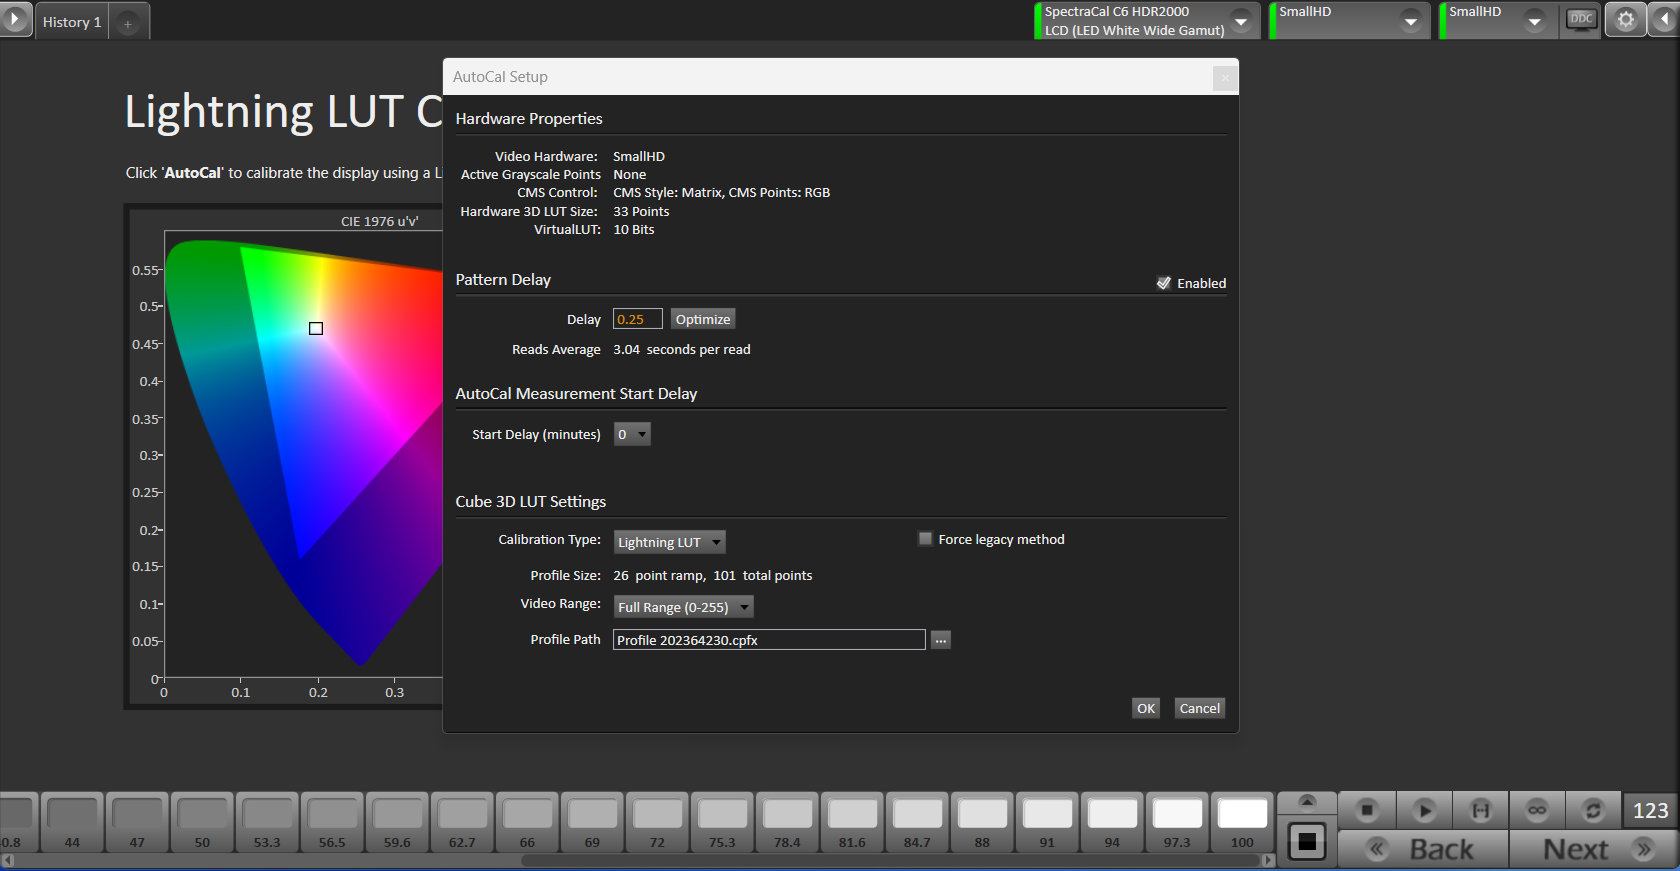Click the black pattern window square icon
The width and height of the screenshot is (1680, 871).
tap(1307, 841)
